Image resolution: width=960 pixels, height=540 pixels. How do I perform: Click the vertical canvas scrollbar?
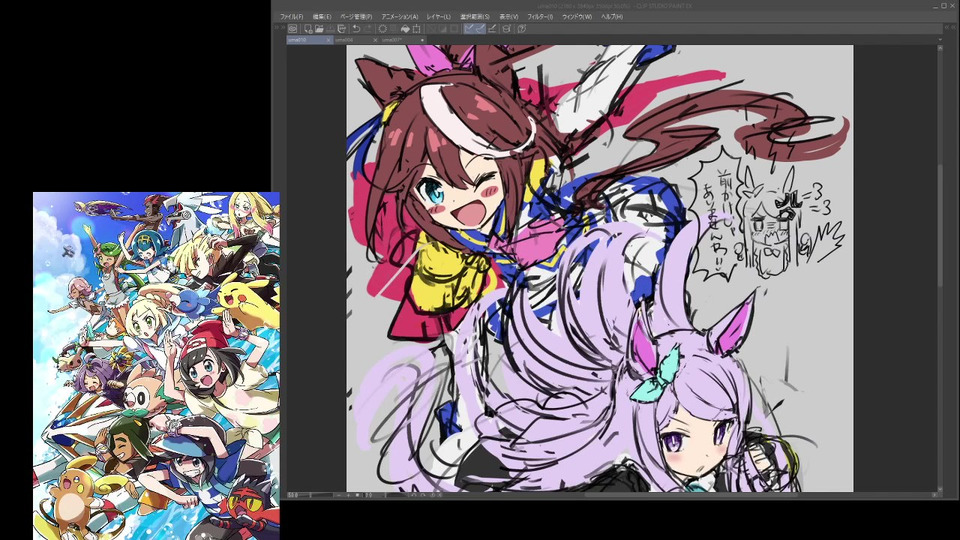coord(940,225)
